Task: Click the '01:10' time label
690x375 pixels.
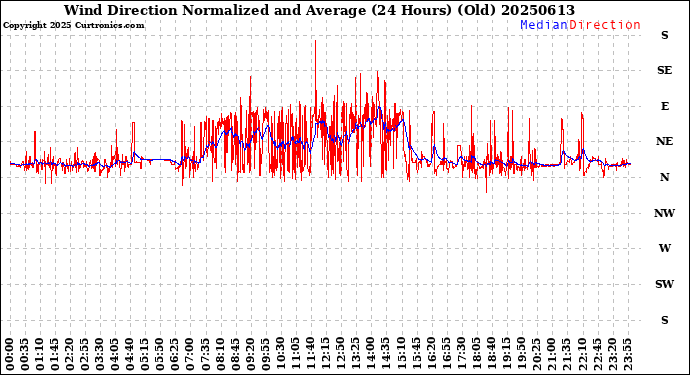Action: (40, 354)
